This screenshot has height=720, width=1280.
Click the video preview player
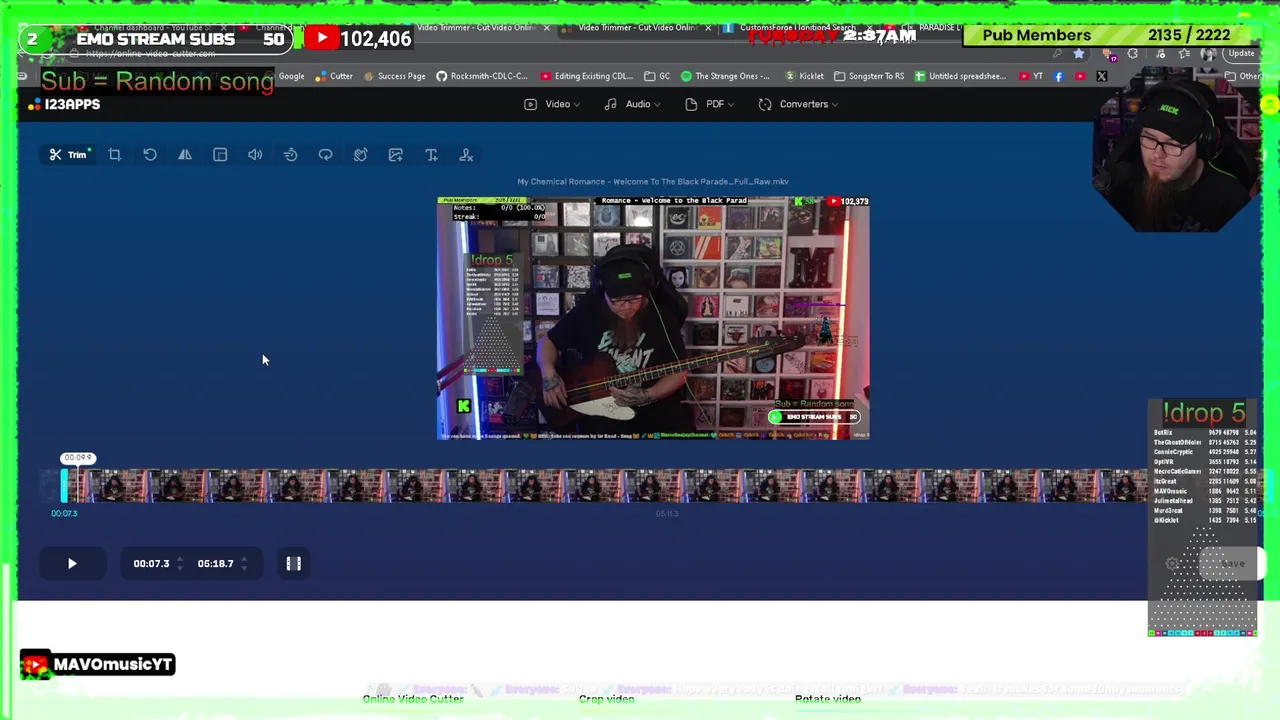tap(653, 318)
